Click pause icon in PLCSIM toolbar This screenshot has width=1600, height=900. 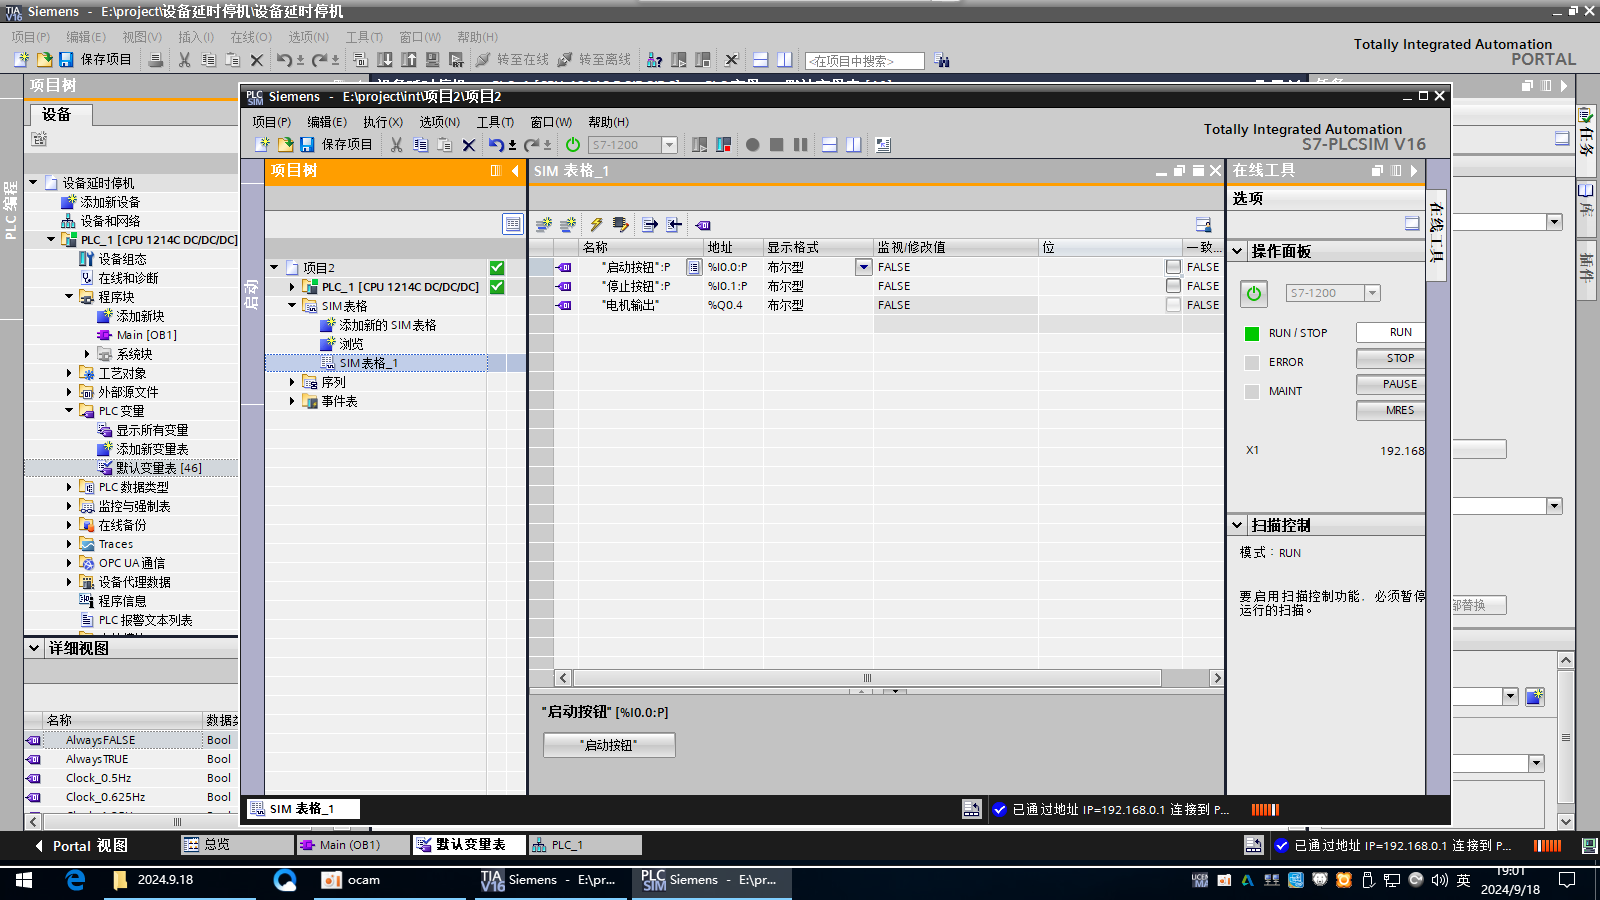[800, 145]
